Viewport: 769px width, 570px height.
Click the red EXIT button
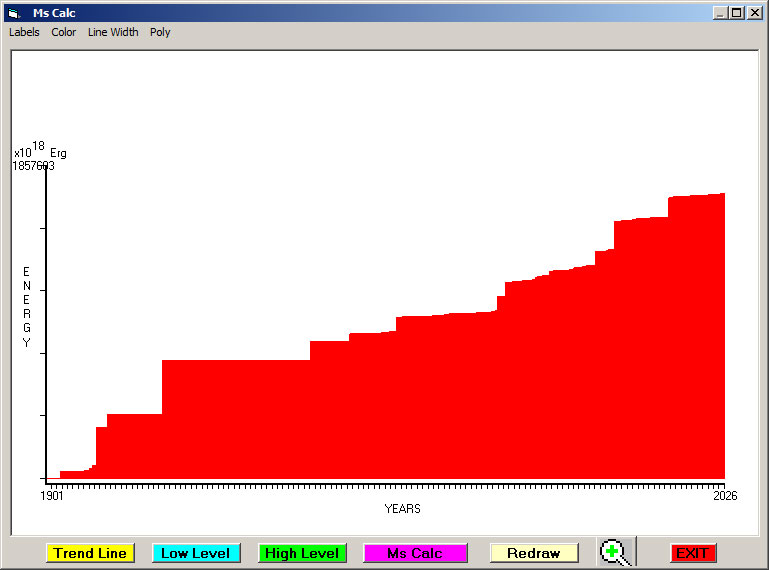pos(692,553)
